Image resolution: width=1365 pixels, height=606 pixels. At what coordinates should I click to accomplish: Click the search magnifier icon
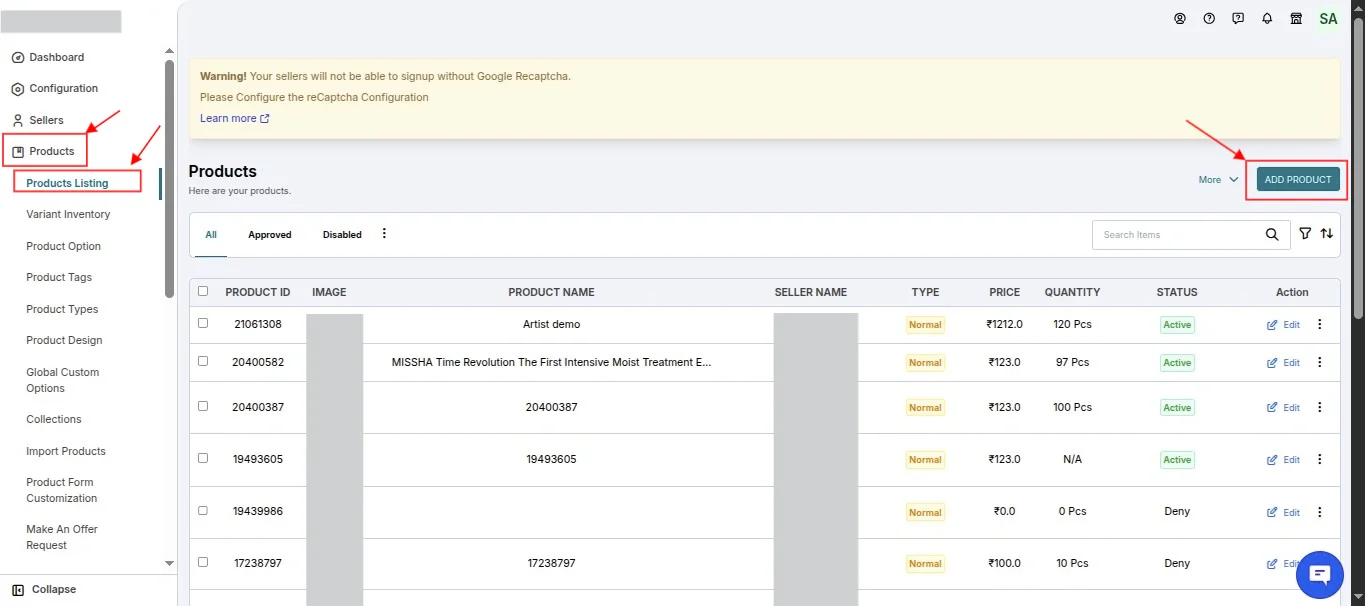tap(1272, 234)
